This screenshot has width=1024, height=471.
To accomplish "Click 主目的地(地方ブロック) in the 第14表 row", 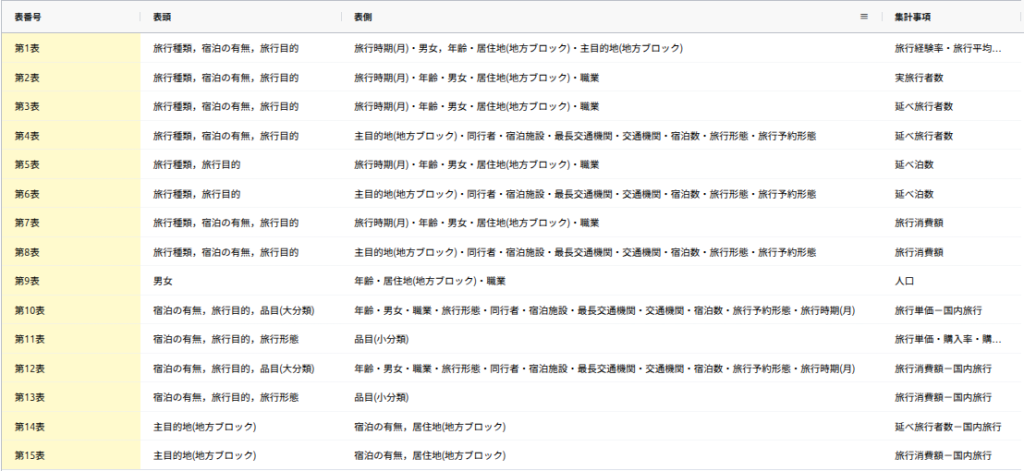I will tap(204, 426).
